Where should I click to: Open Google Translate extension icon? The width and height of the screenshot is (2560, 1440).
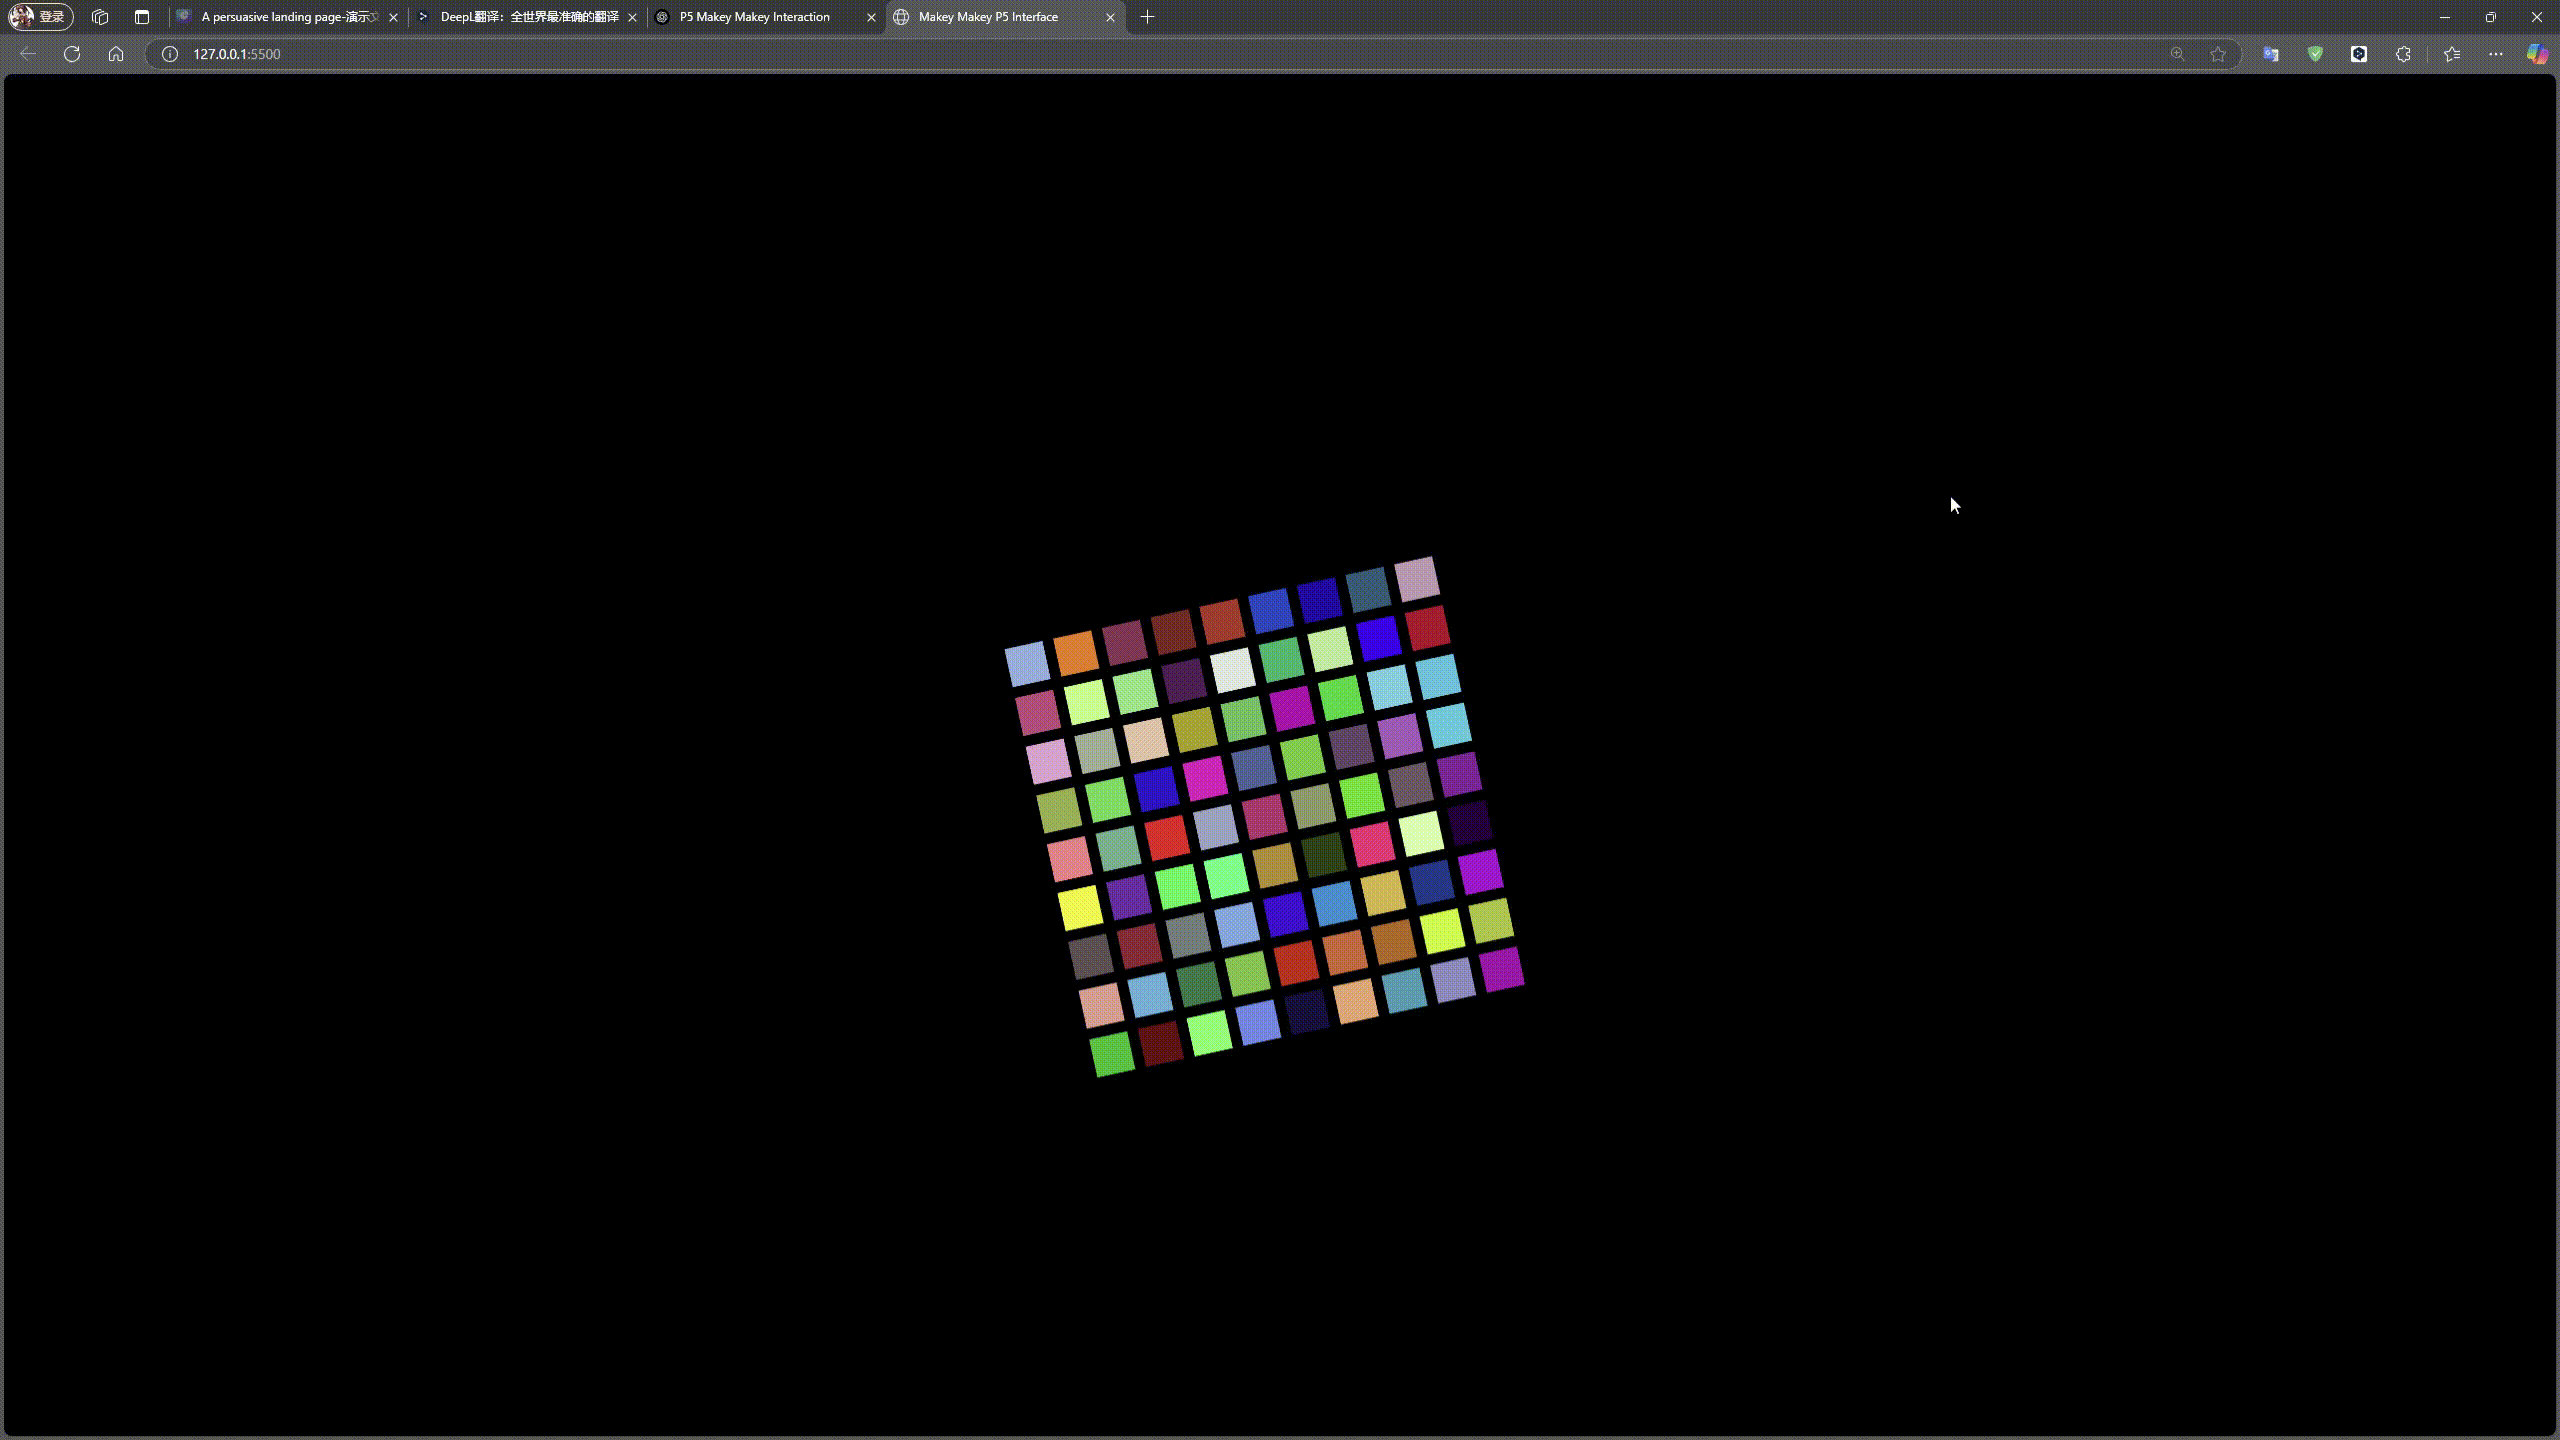pyautogui.click(x=2271, y=54)
